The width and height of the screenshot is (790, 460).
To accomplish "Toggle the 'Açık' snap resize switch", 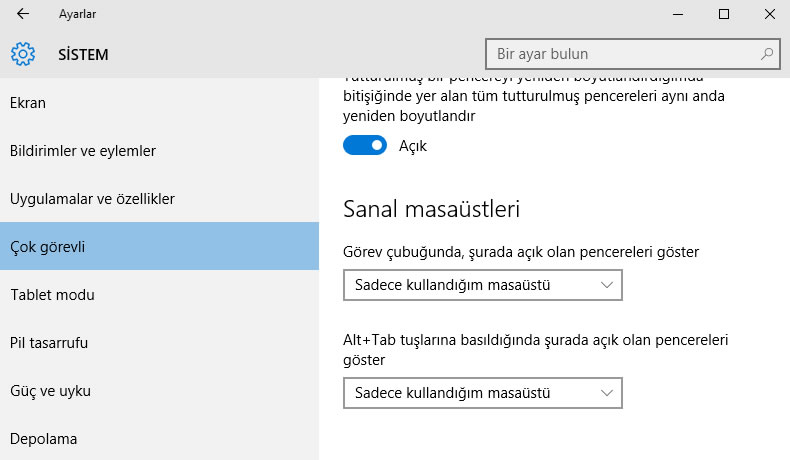I will [365, 145].
